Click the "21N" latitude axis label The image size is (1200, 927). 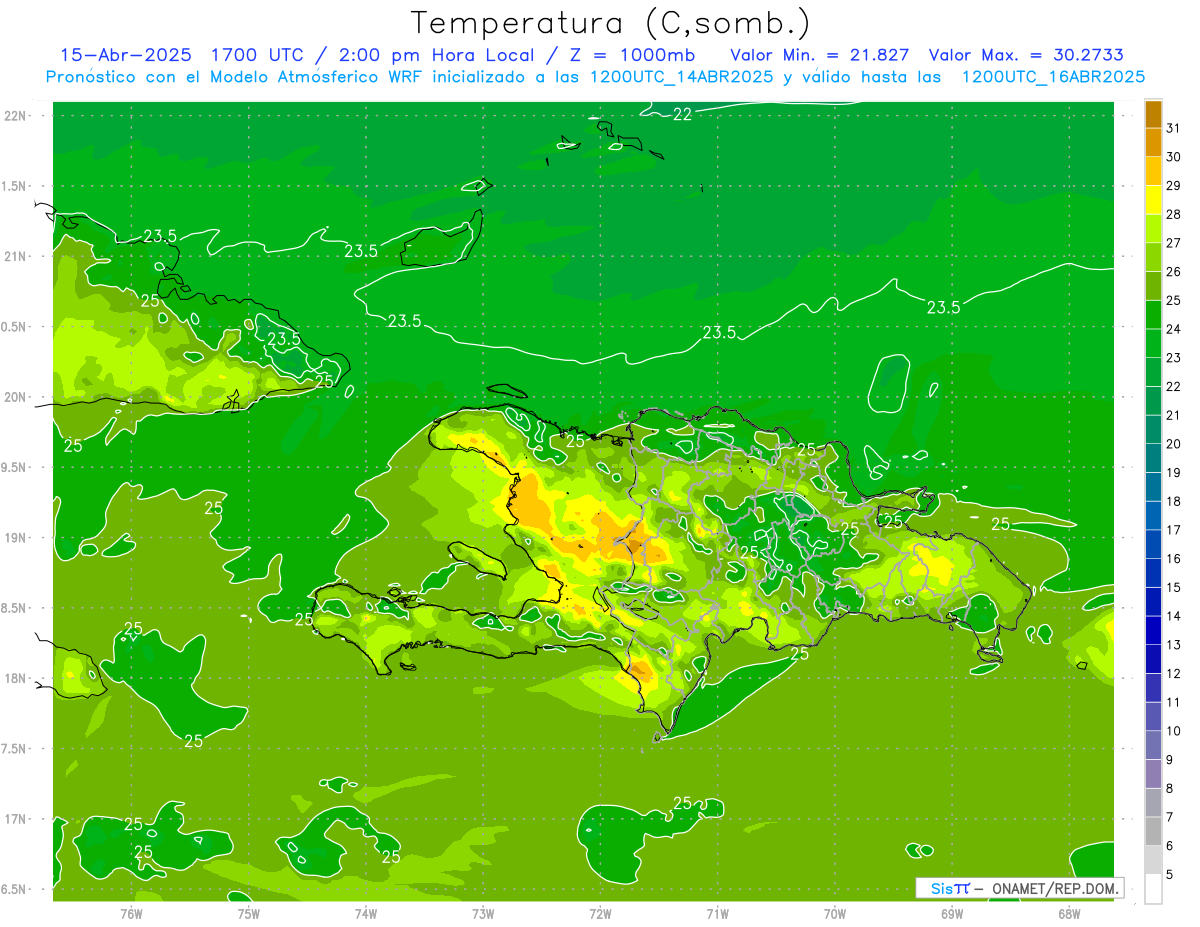coord(15,256)
